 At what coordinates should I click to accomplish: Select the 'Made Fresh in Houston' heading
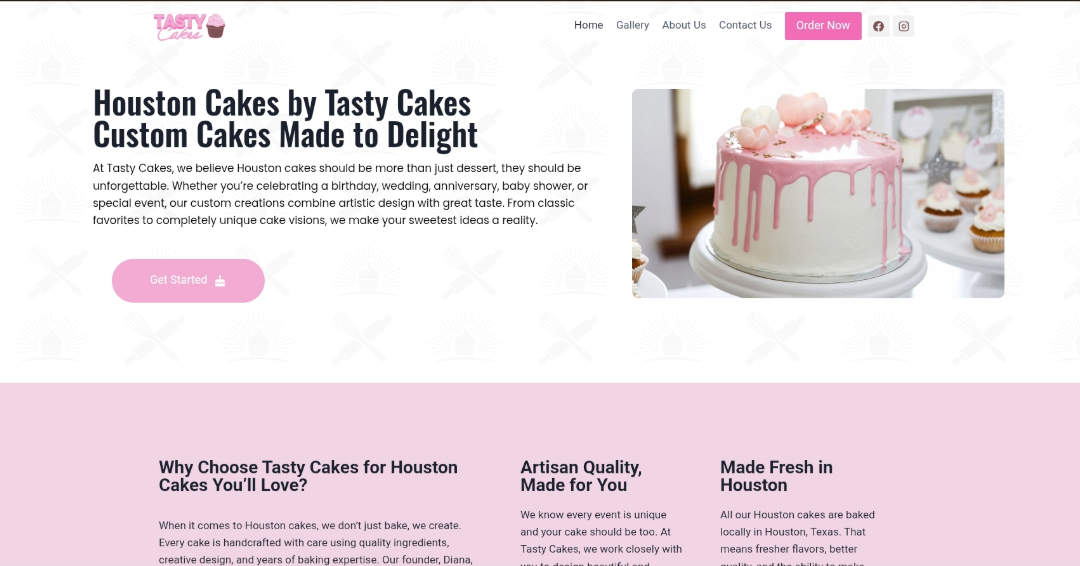click(x=776, y=476)
